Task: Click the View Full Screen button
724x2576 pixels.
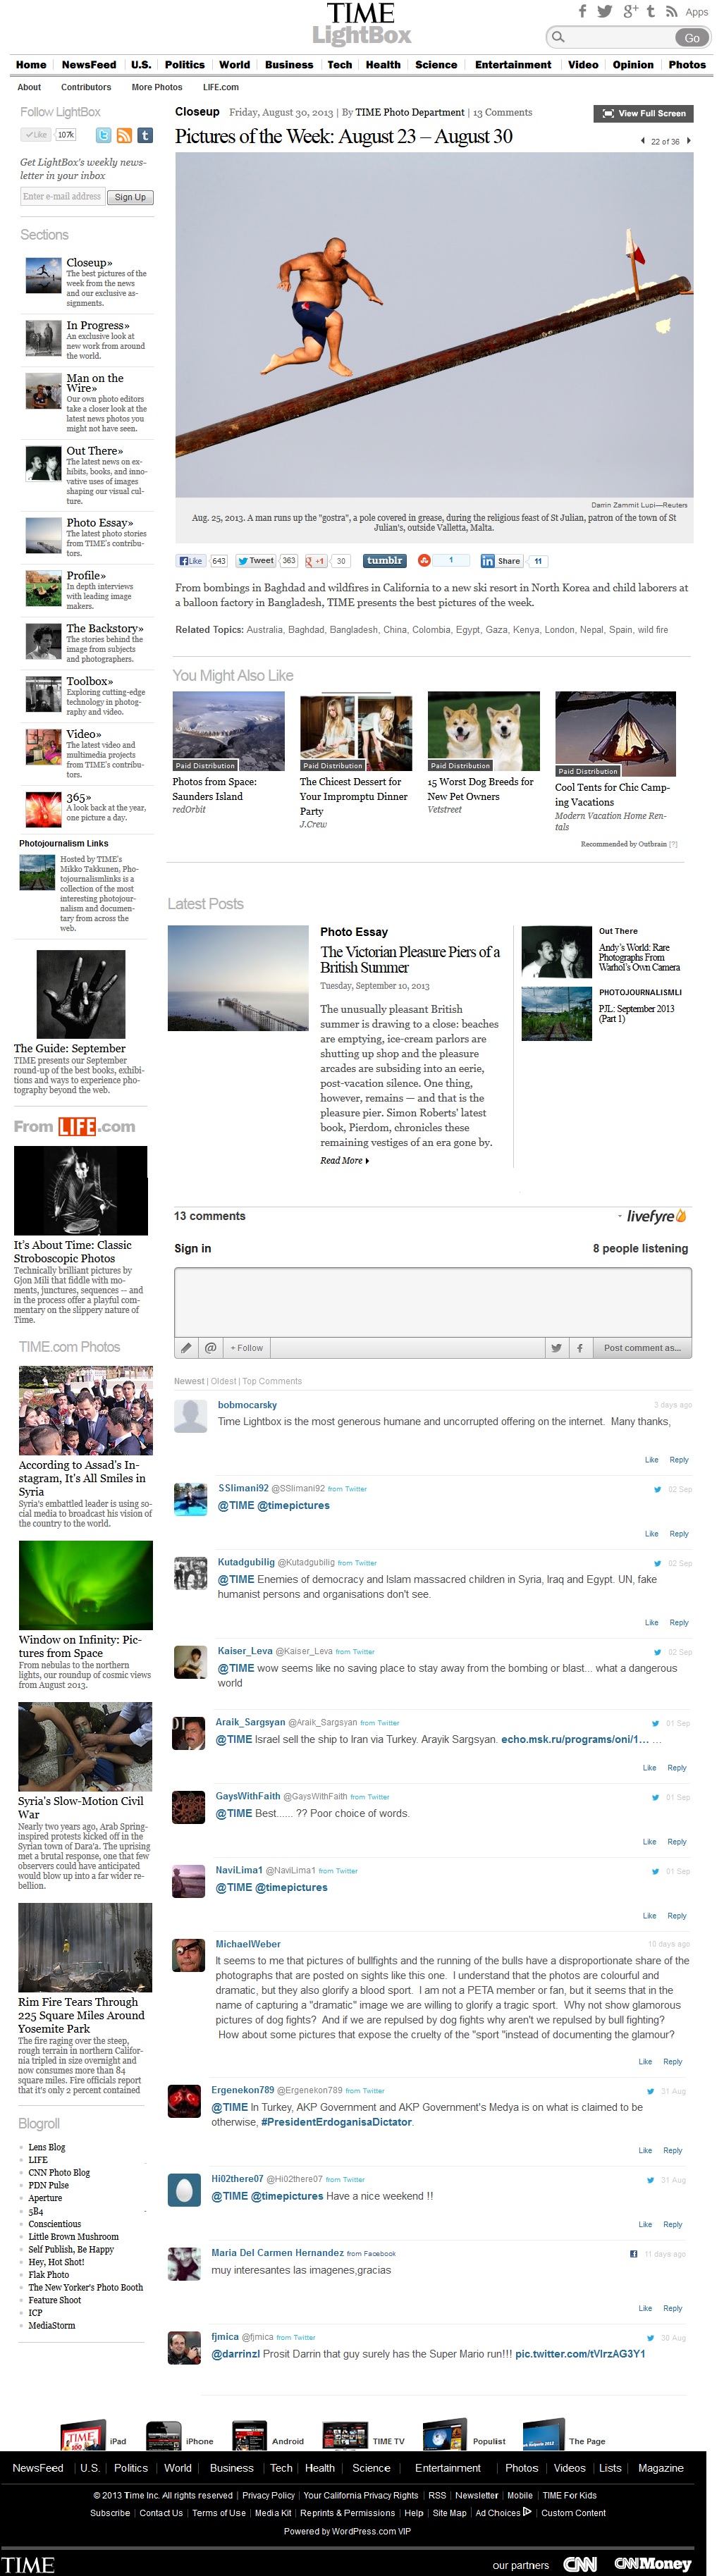Action: [643, 113]
